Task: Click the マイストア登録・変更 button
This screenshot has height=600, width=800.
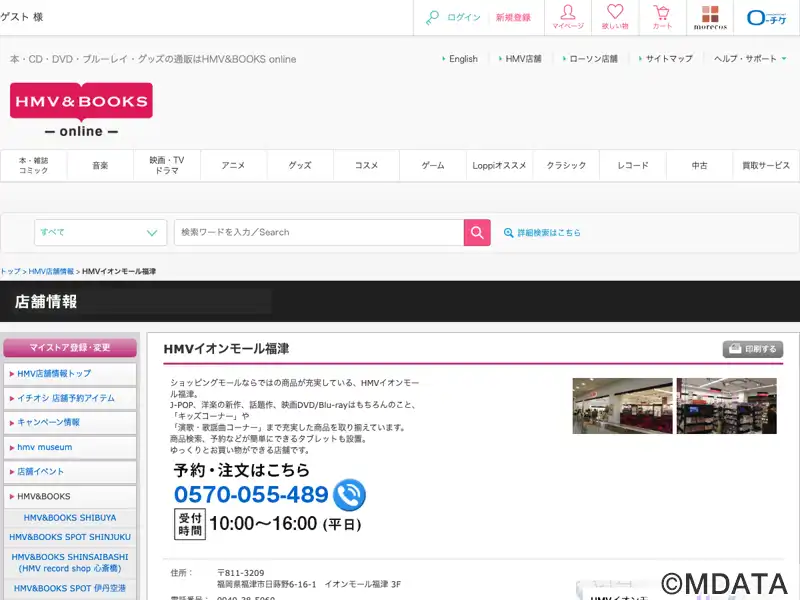Action: (70, 348)
